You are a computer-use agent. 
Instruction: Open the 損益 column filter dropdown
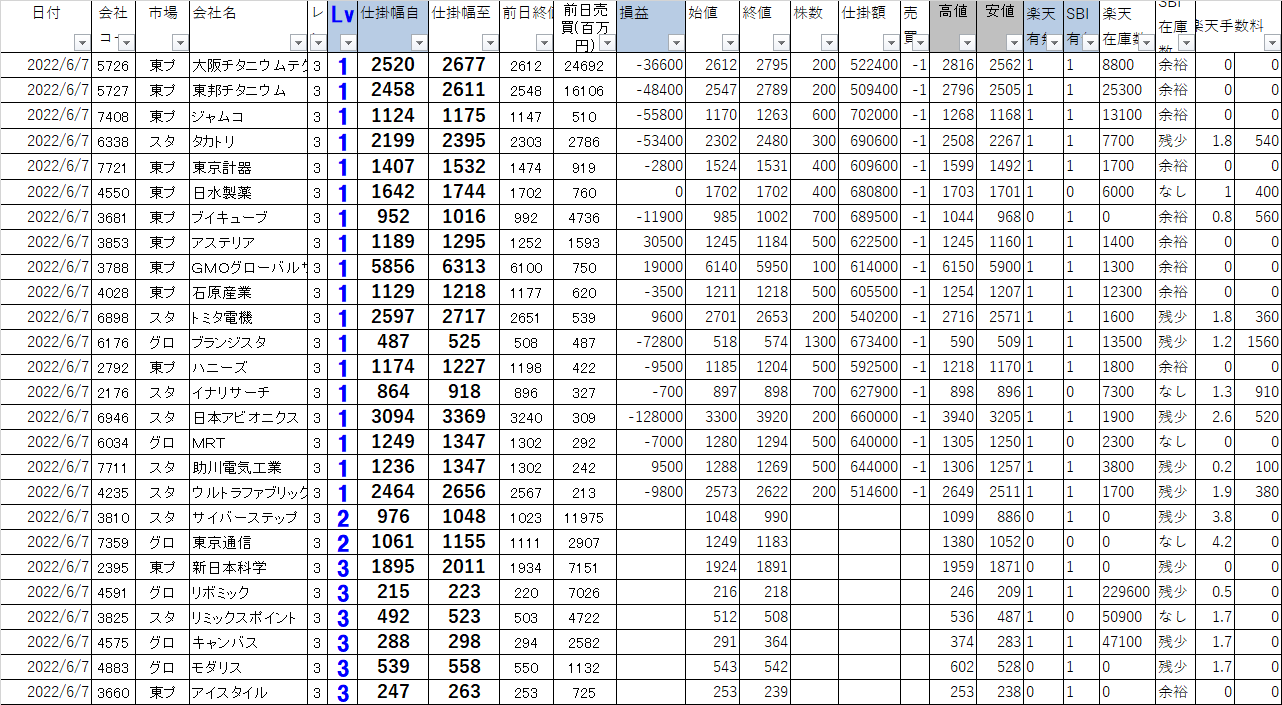tap(675, 43)
